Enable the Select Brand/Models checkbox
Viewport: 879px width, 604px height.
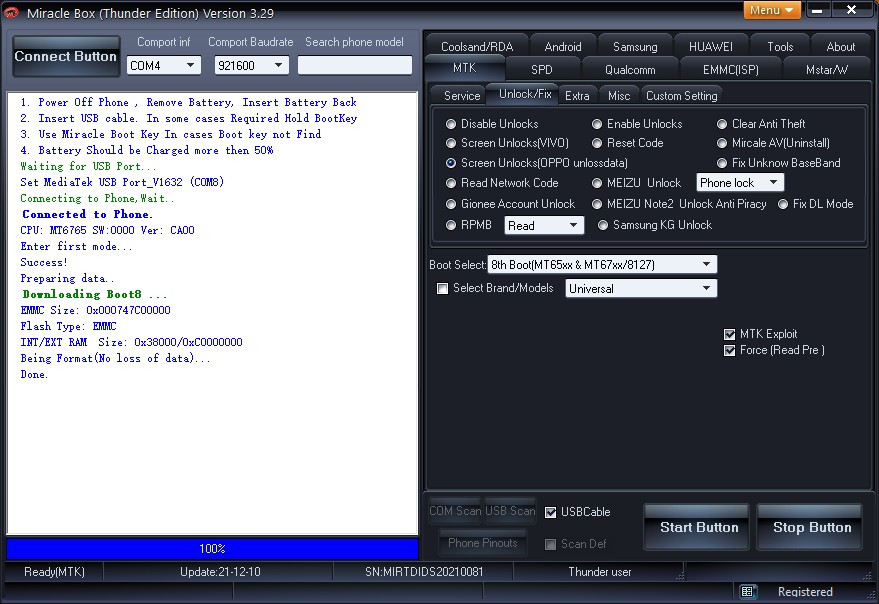pyautogui.click(x=443, y=288)
